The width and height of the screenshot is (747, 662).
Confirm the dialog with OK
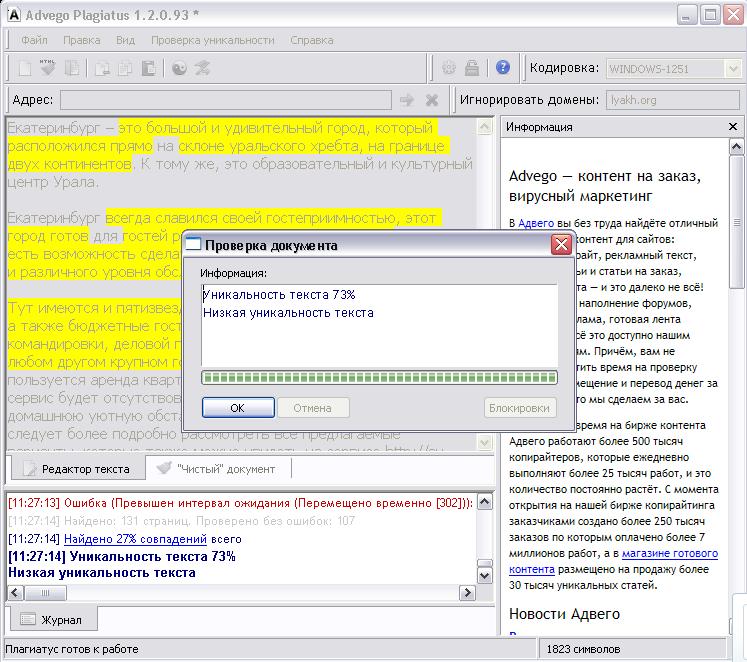coord(238,408)
